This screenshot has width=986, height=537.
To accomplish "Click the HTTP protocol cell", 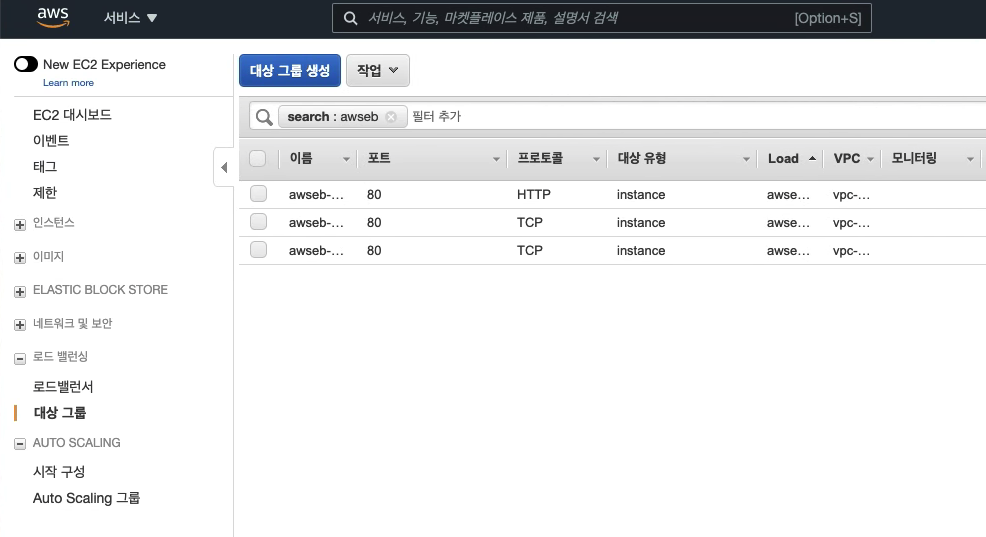I will click(533, 195).
